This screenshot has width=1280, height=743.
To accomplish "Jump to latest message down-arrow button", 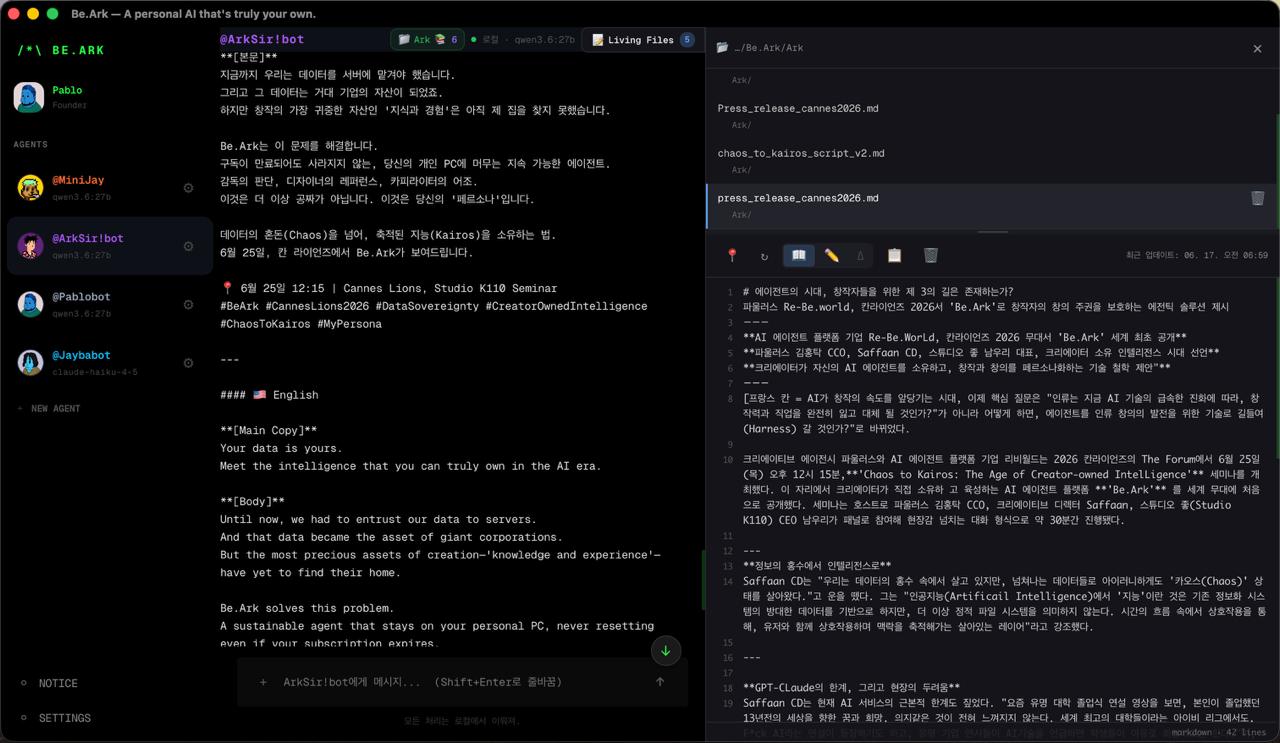I will pos(665,650).
